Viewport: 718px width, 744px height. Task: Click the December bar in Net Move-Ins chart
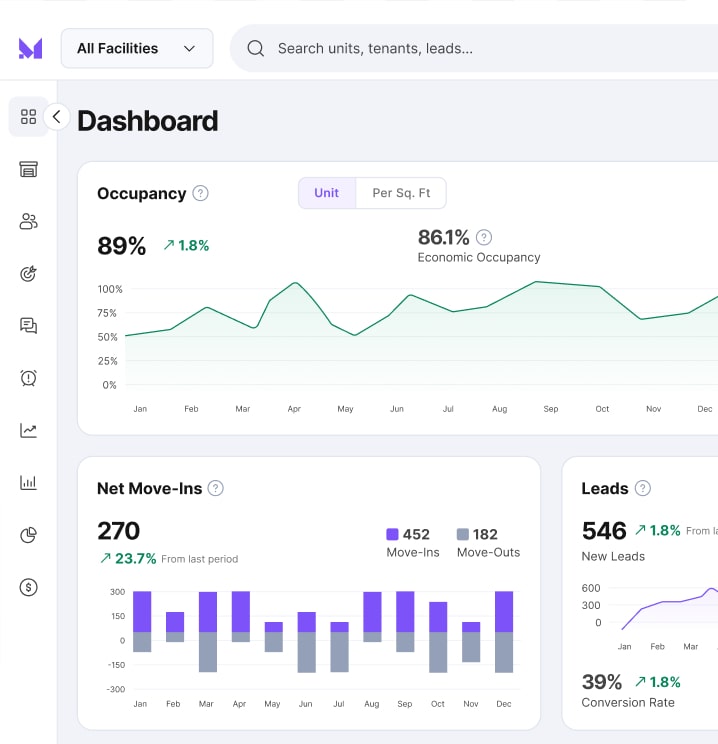[504, 632]
